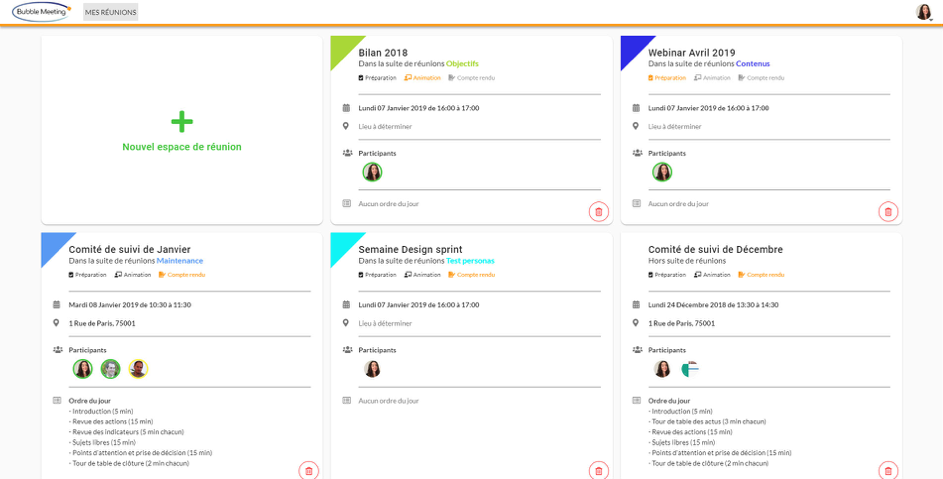Viewport: 943px width, 479px height.
Task: Open Animation tab in Bilan 2018 card
Action: coord(422,78)
